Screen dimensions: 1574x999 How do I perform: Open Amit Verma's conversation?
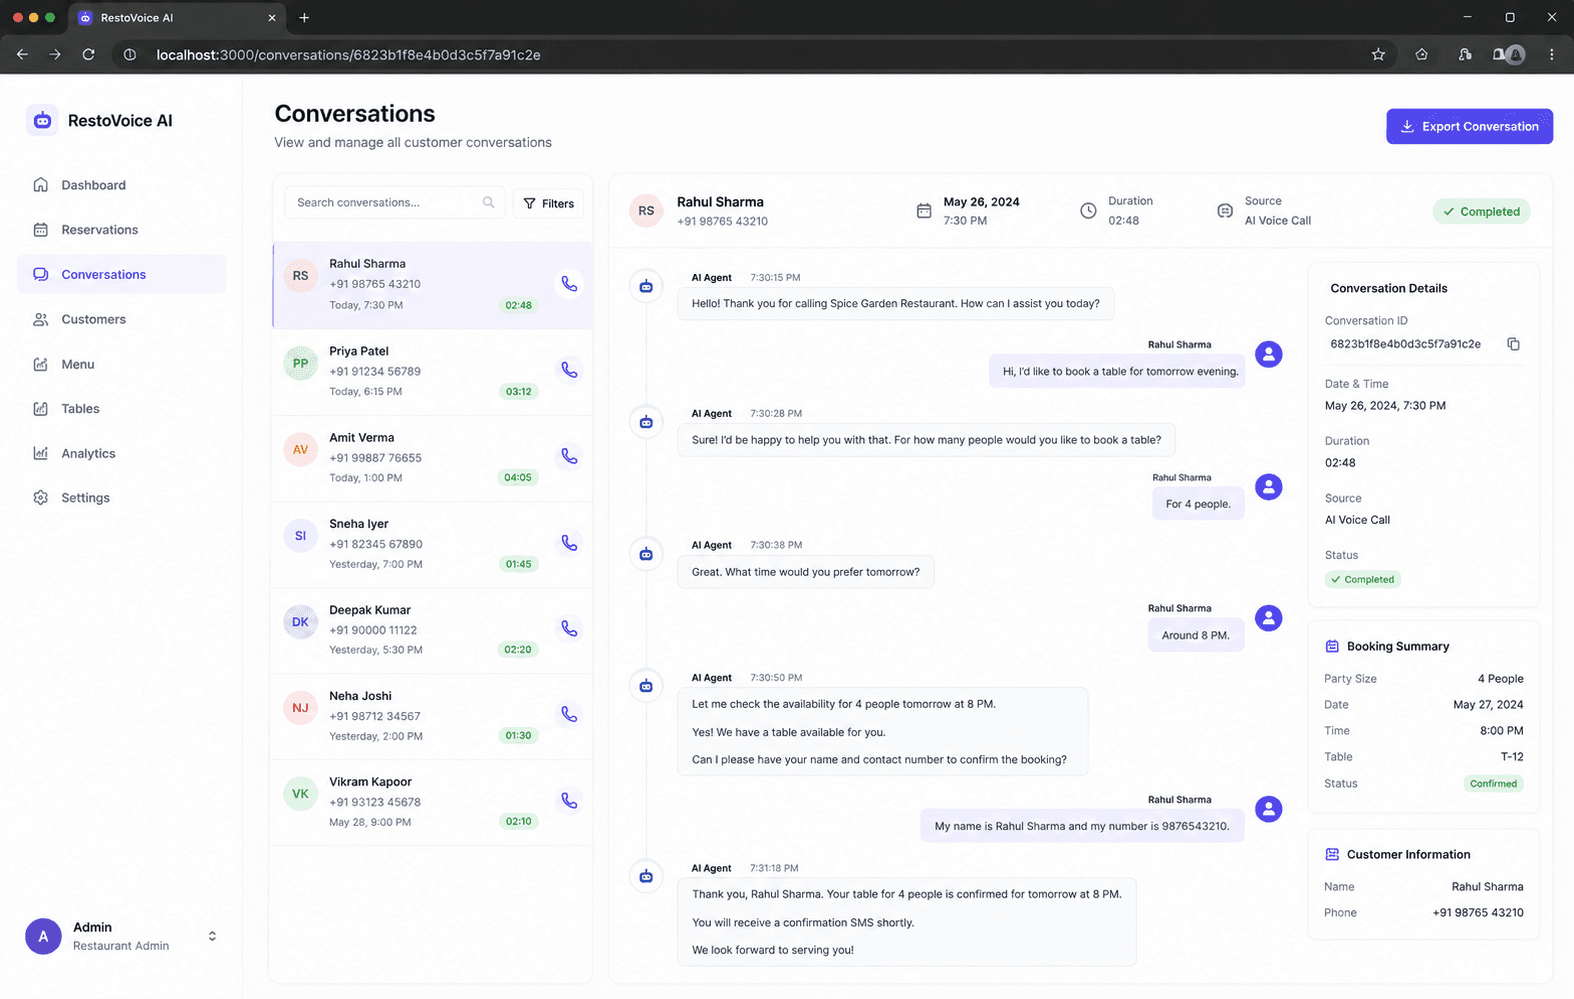tap(432, 458)
